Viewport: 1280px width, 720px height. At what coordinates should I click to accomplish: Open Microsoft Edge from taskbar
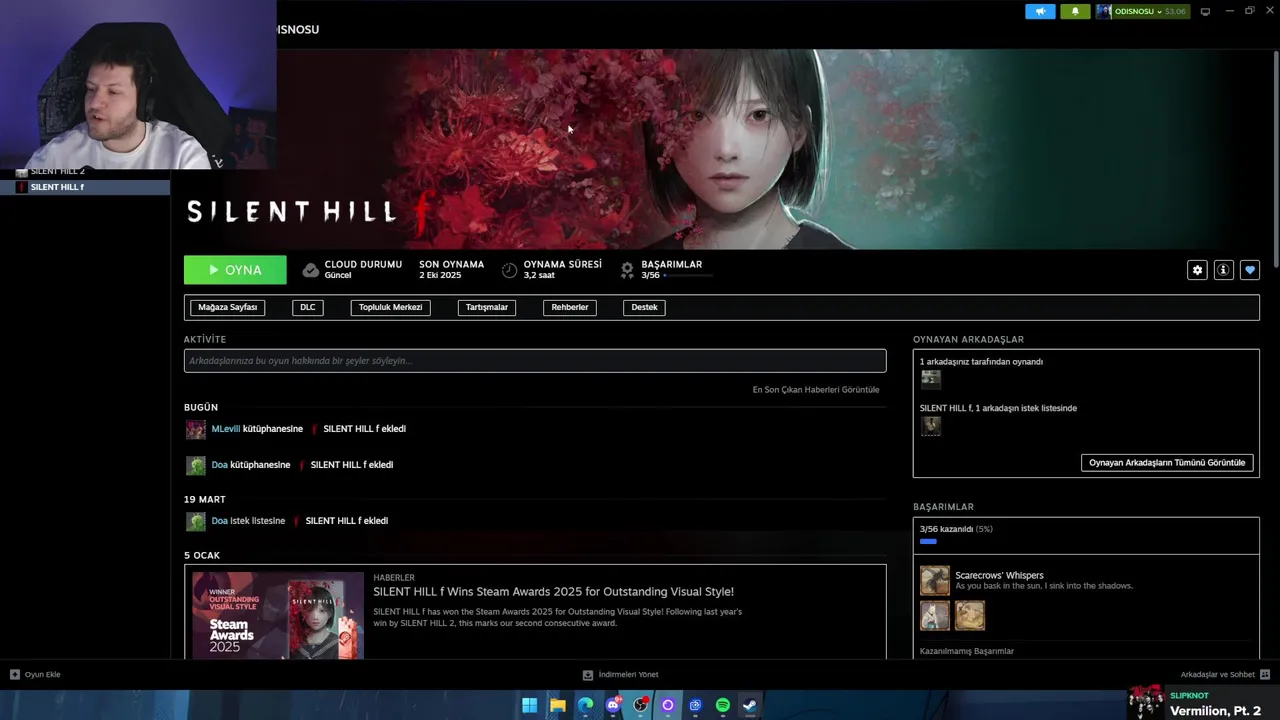[x=585, y=705]
